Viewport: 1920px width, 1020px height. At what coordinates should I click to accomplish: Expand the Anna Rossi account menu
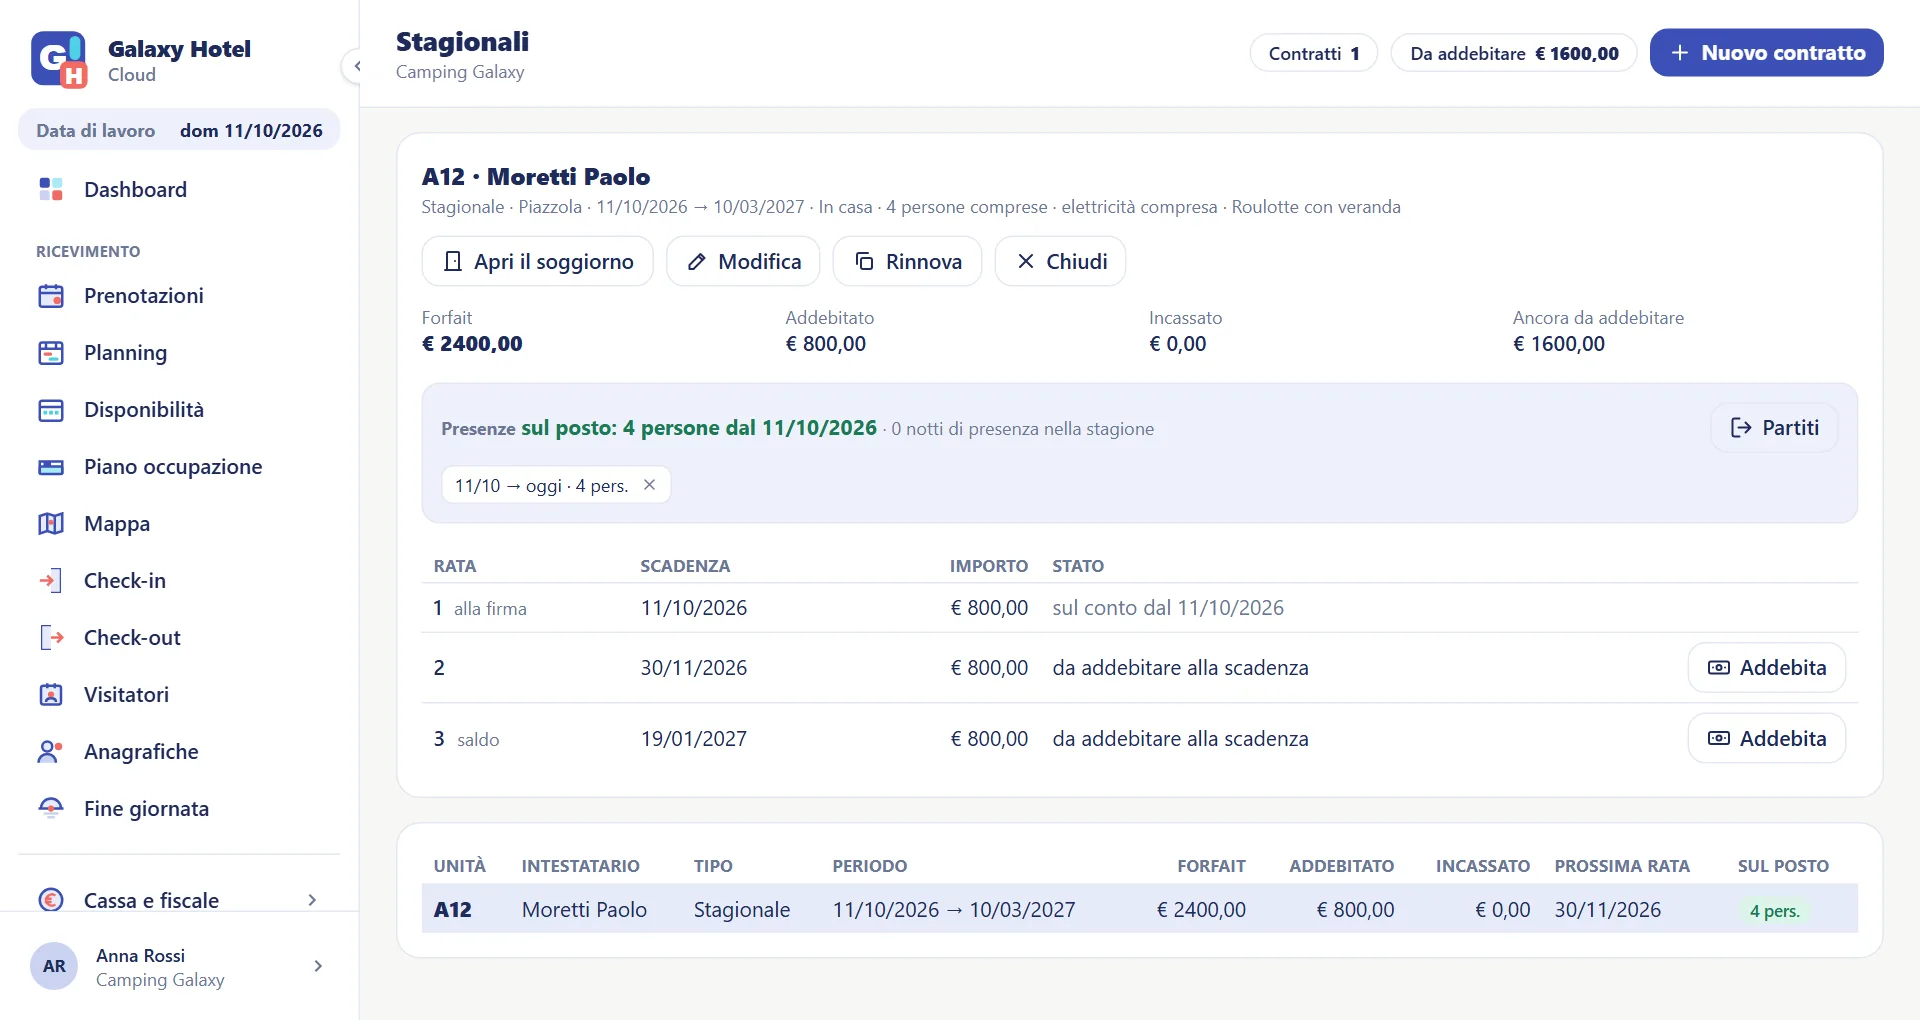click(318, 966)
